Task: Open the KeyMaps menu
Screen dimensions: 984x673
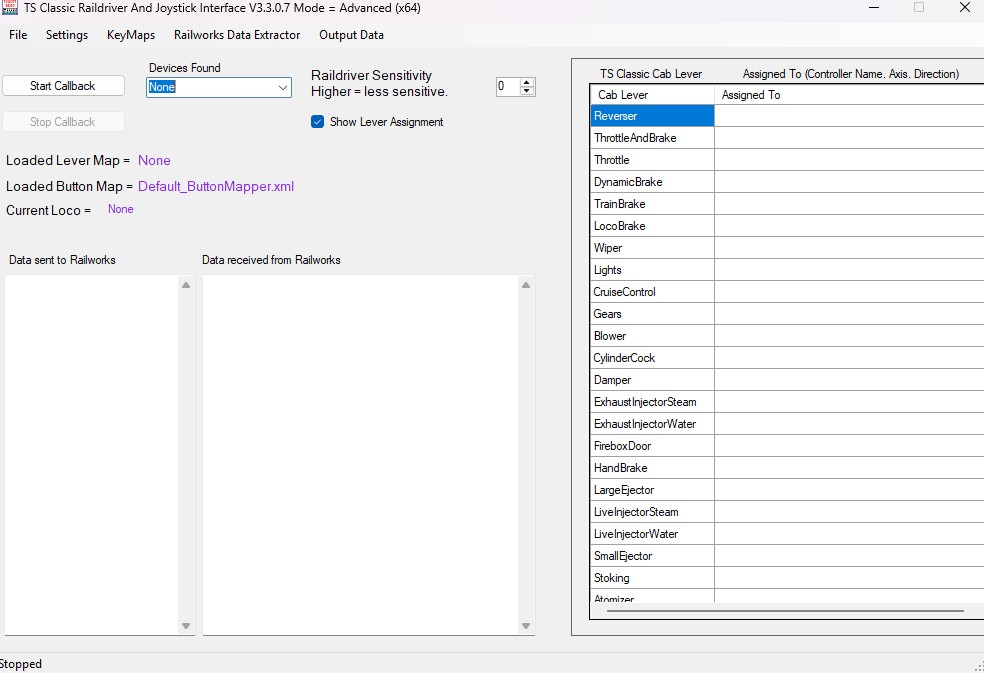Action: click(x=131, y=35)
